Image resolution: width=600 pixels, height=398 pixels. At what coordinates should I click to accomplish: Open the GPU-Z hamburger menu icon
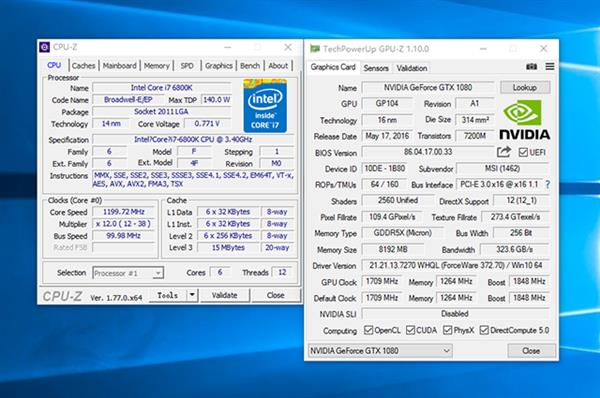pyautogui.click(x=550, y=67)
